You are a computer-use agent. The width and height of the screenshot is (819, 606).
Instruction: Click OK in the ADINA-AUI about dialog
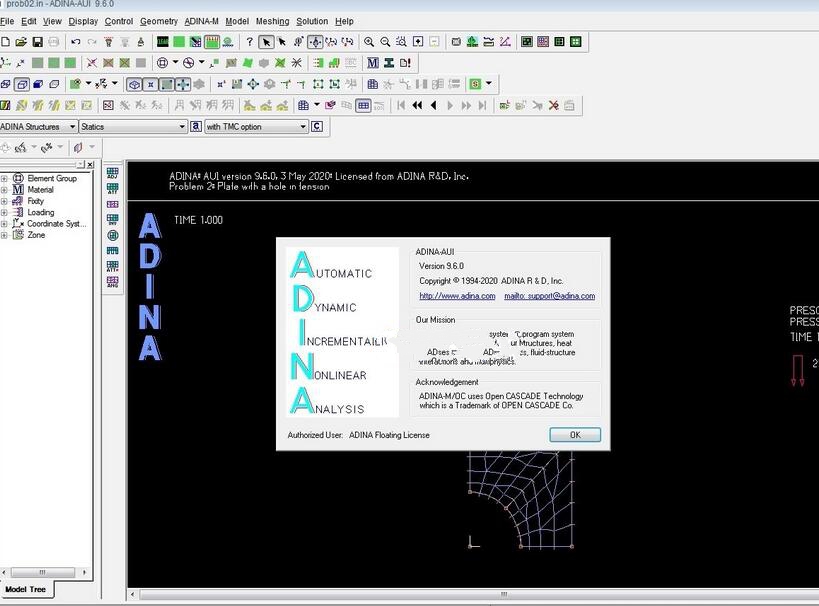click(575, 435)
